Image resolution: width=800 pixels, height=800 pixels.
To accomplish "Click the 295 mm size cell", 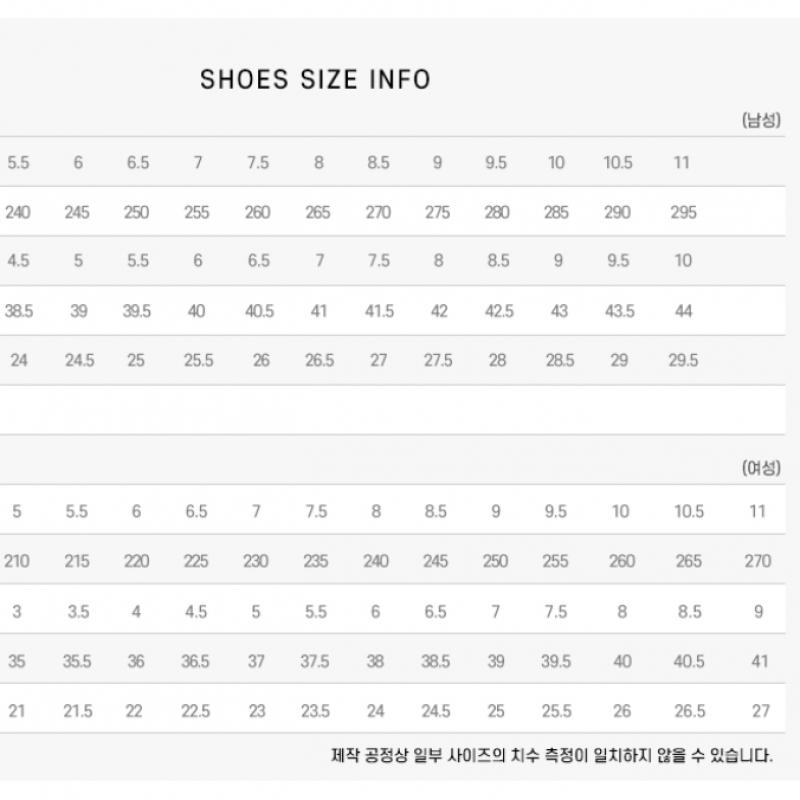I will (683, 212).
